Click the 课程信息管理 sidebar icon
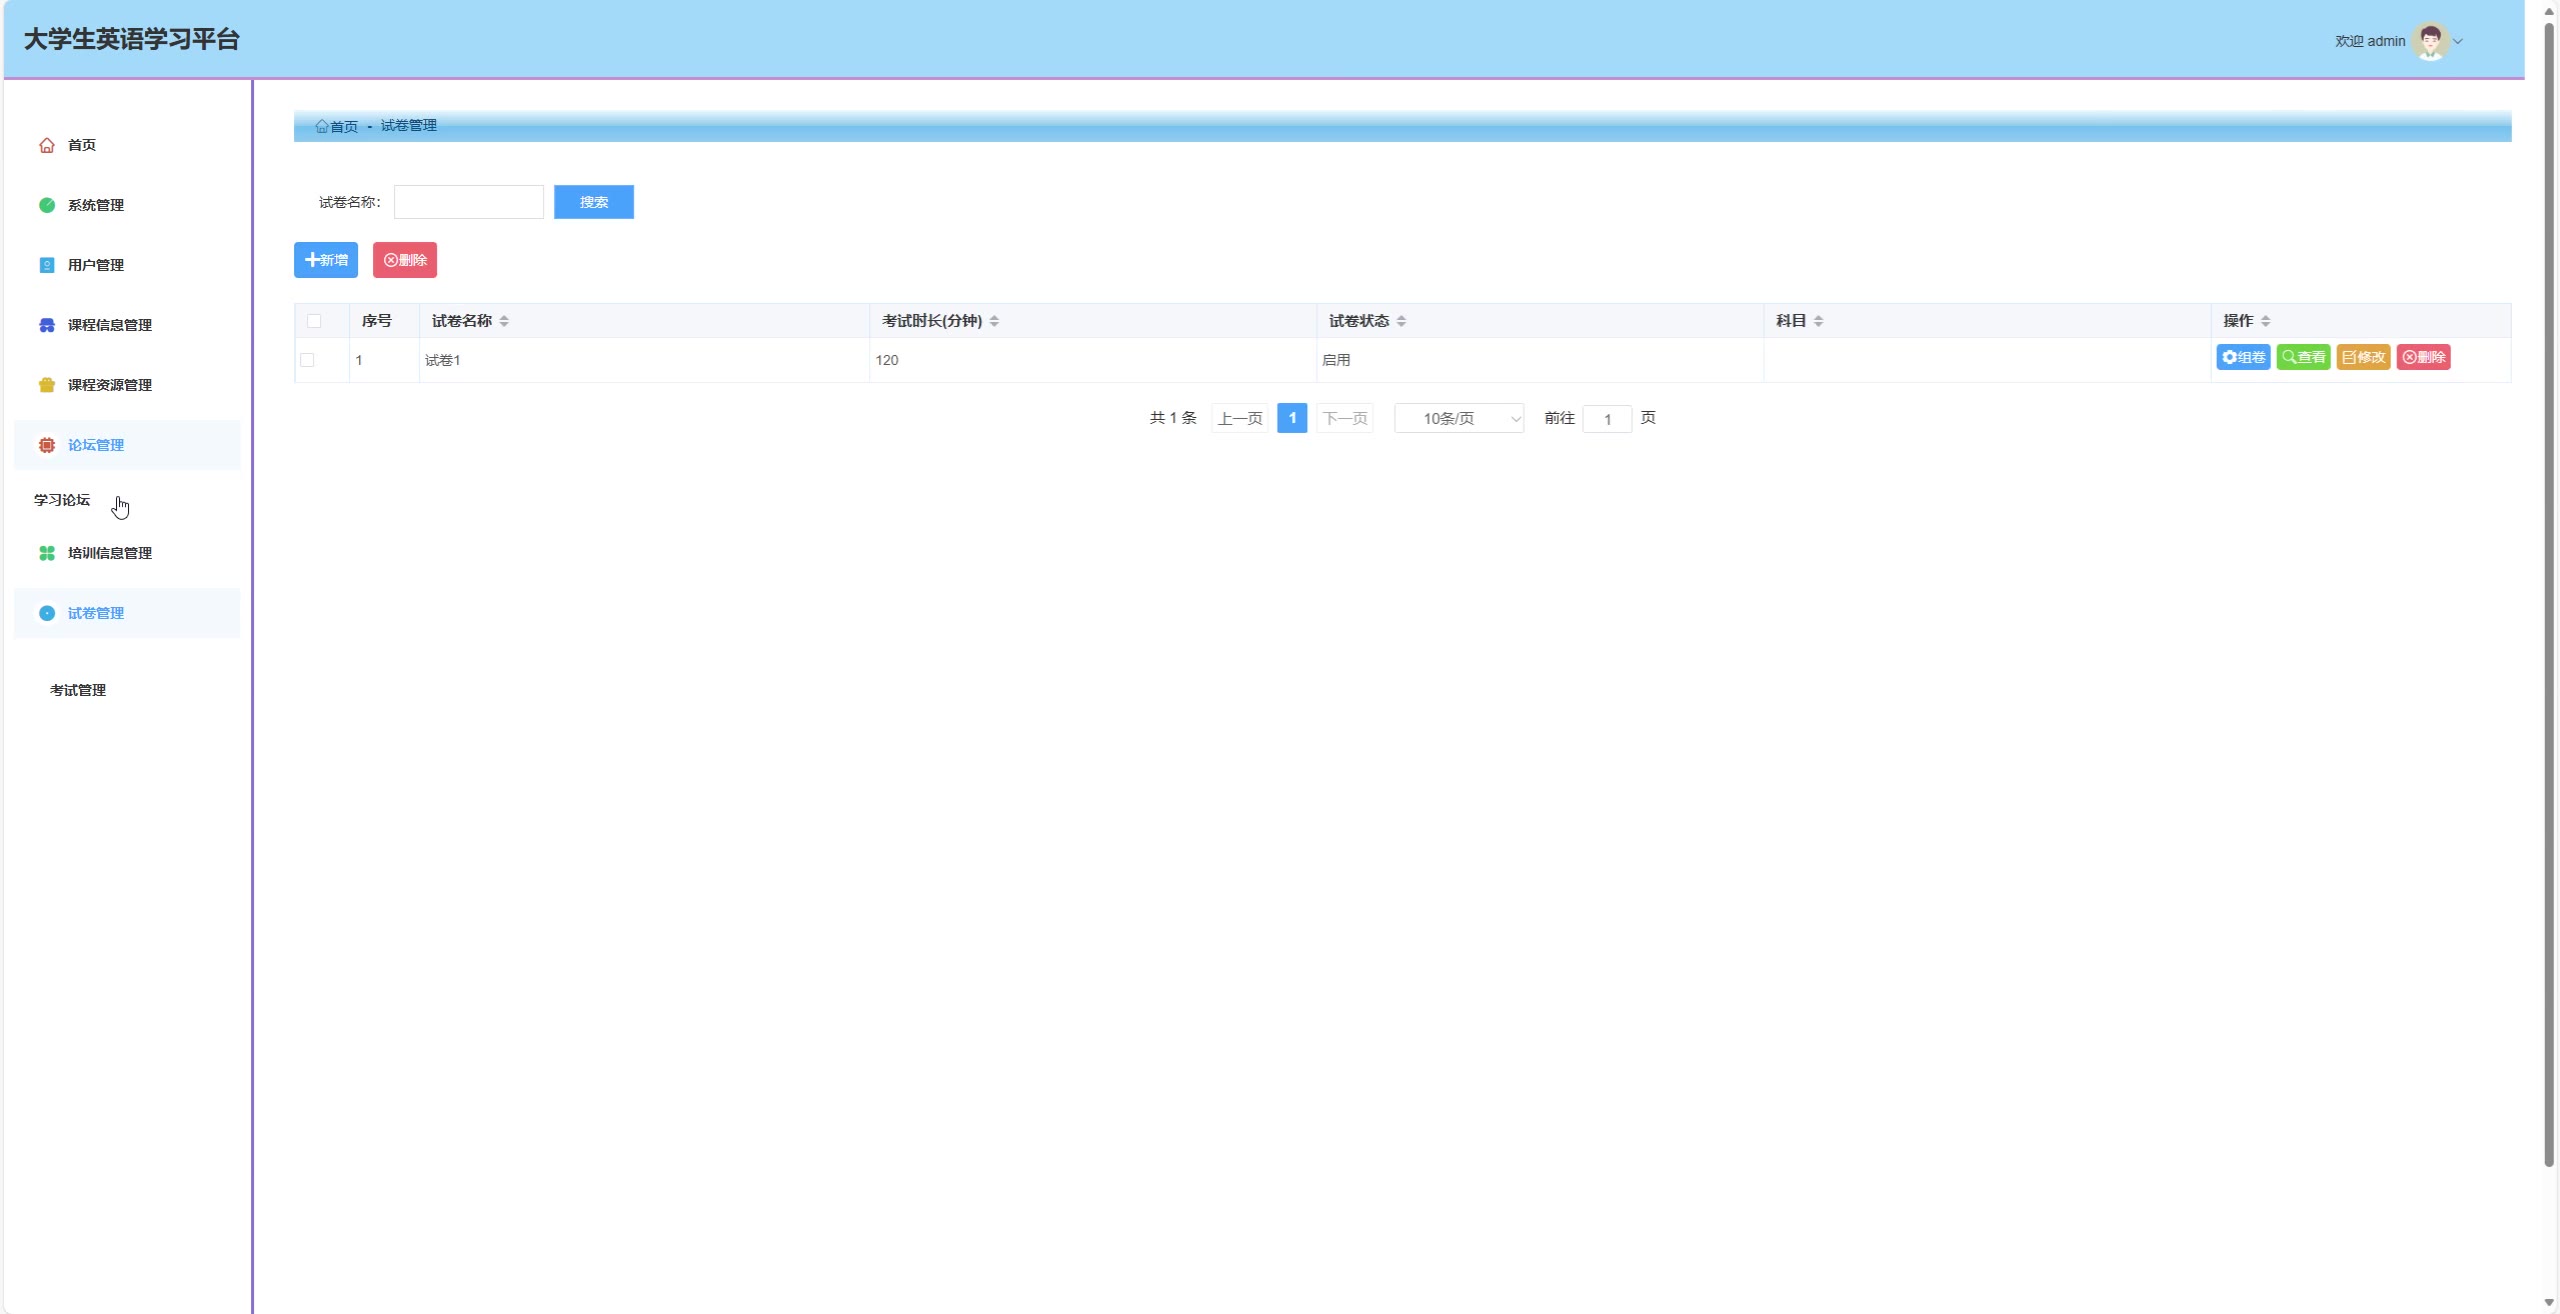Image resolution: width=2560 pixels, height=1314 pixels. pos(47,325)
